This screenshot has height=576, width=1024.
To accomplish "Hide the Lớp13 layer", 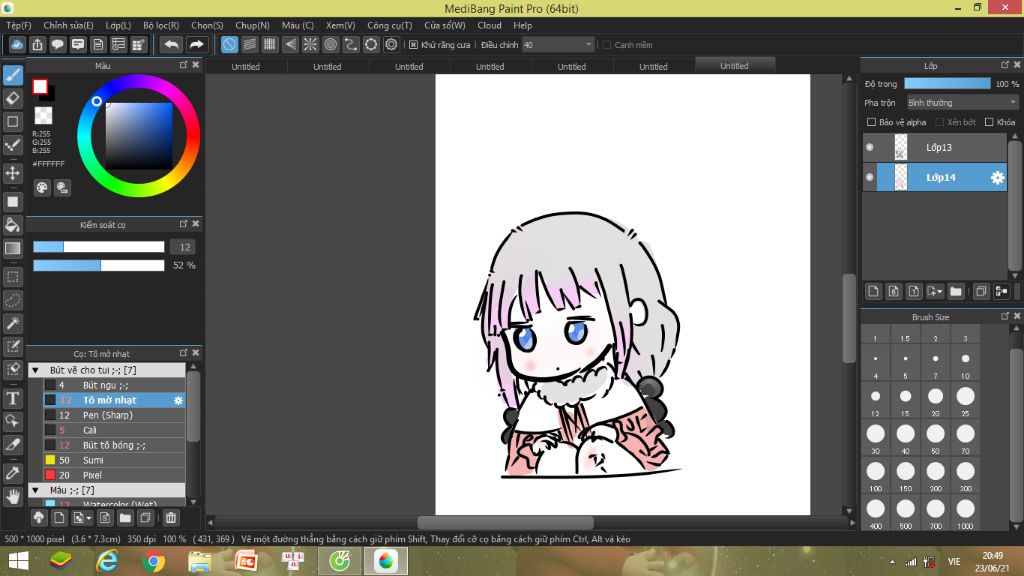I will pos(870,148).
